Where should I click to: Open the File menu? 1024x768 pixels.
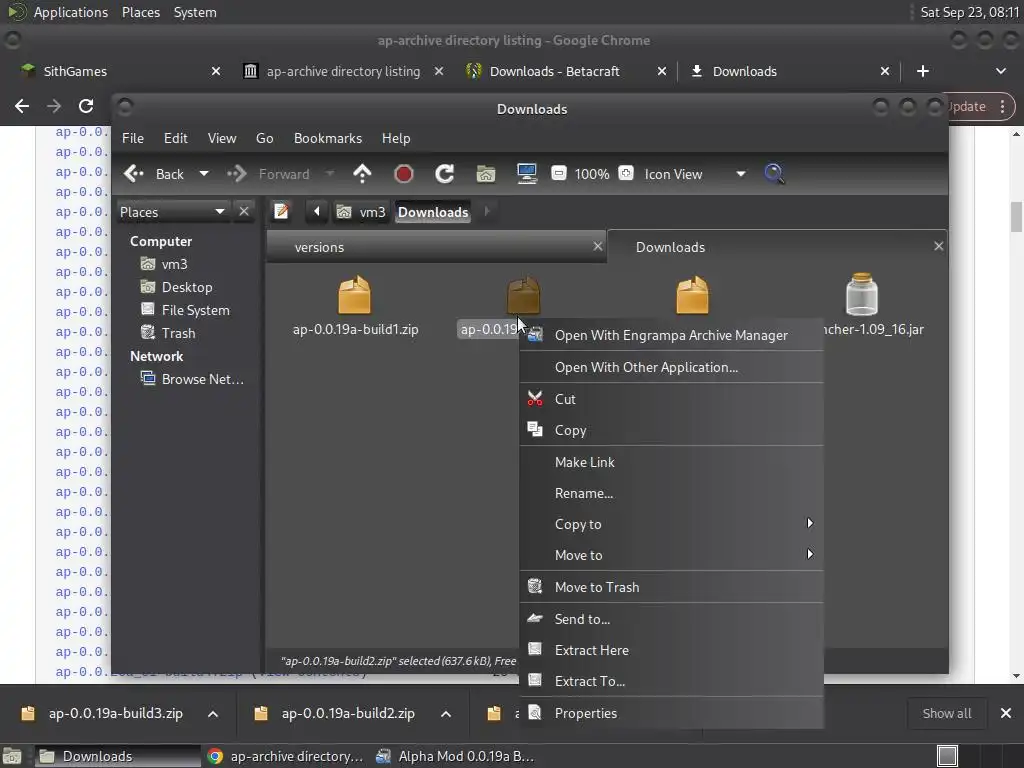pyautogui.click(x=133, y=138)
